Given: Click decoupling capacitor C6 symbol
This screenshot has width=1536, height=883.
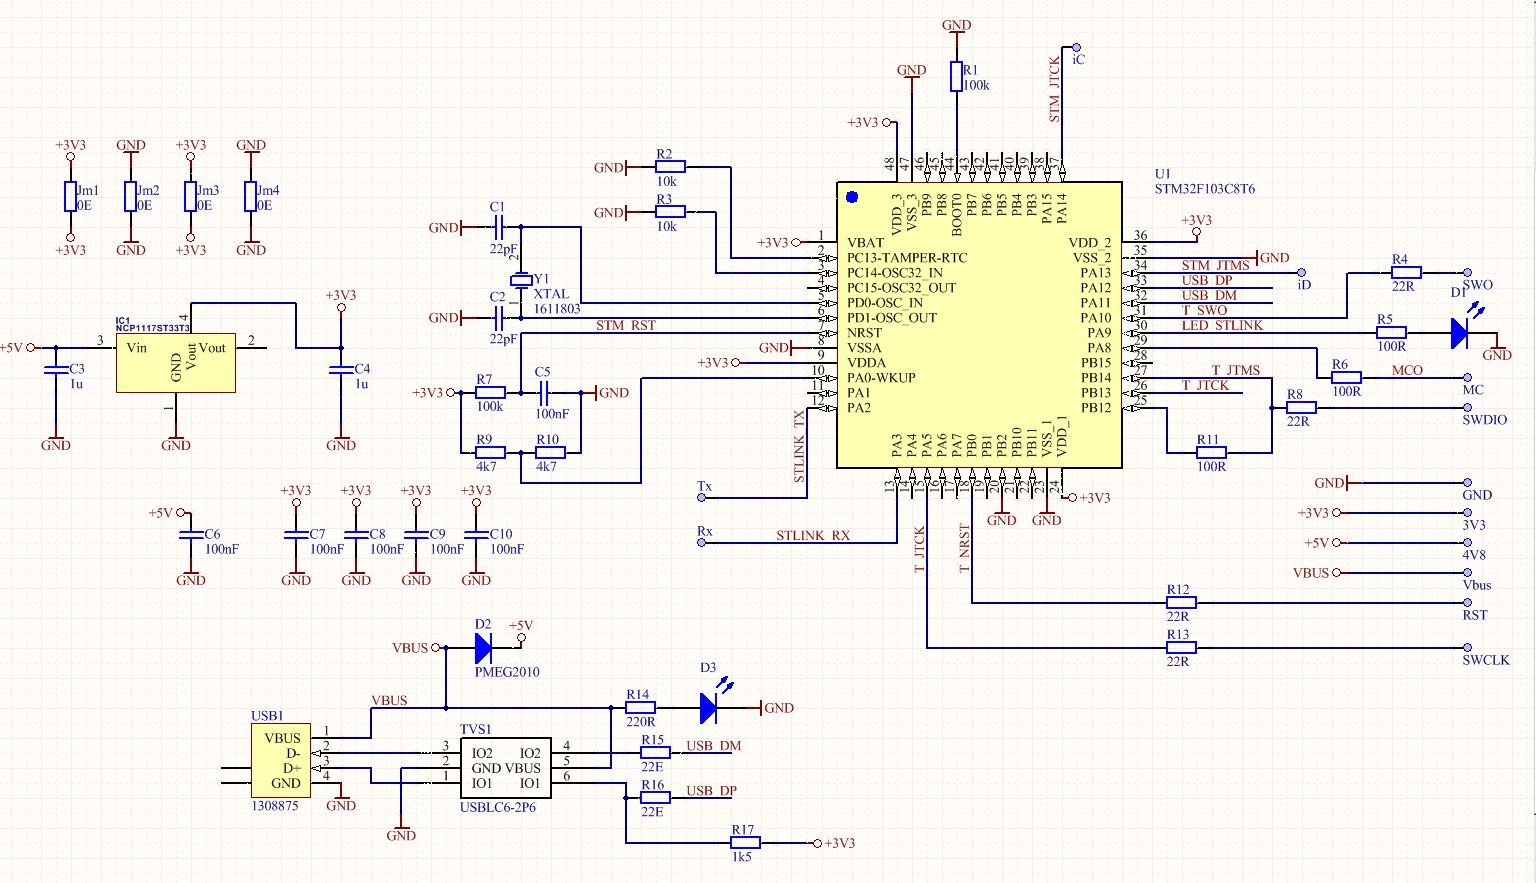Looking at the screenshot, I should point(190,535).
